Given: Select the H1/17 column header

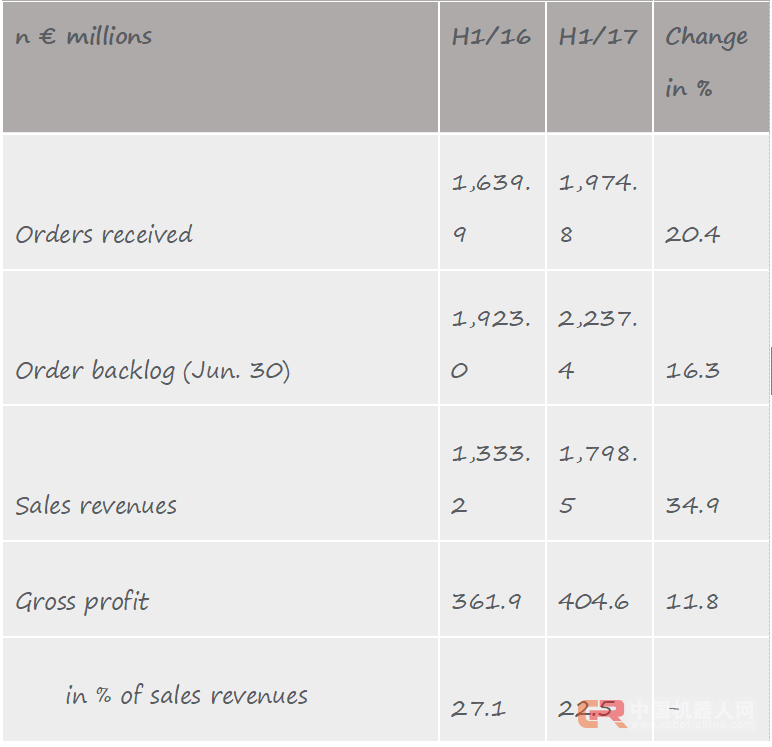Looking at the screenshot, I should (598, 37).
